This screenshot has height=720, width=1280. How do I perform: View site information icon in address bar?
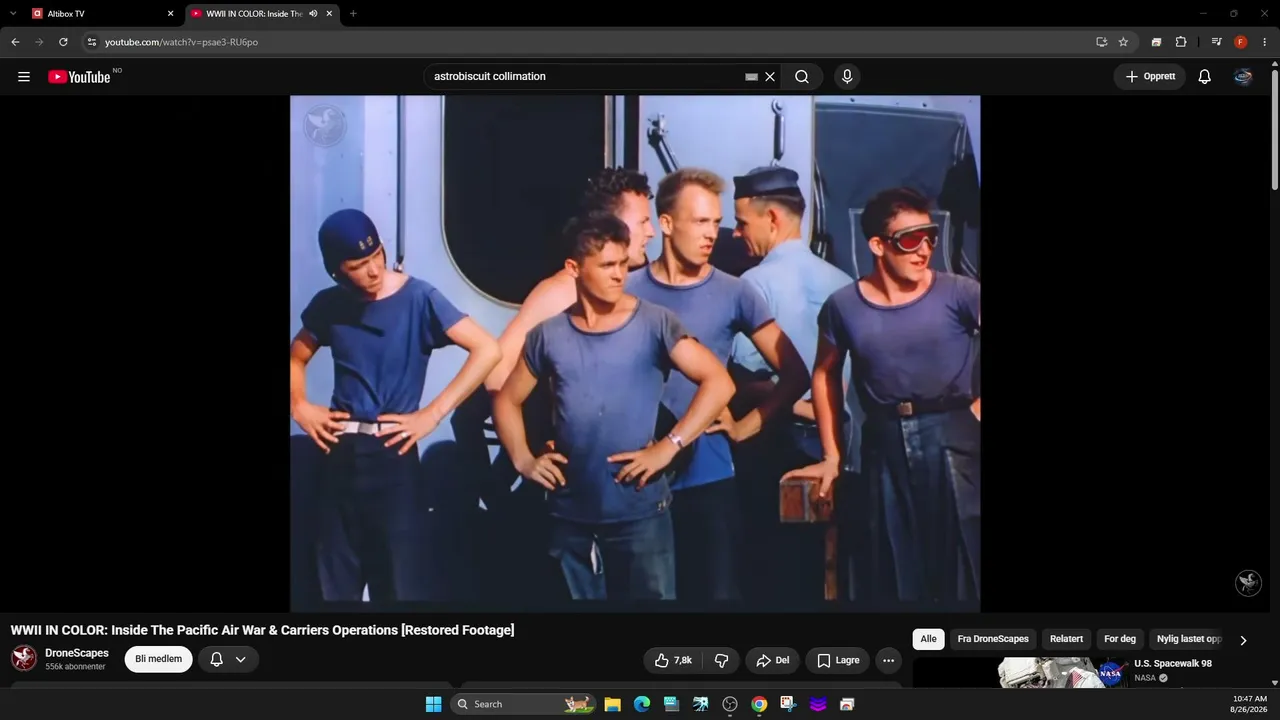click(x=91, y=42)
